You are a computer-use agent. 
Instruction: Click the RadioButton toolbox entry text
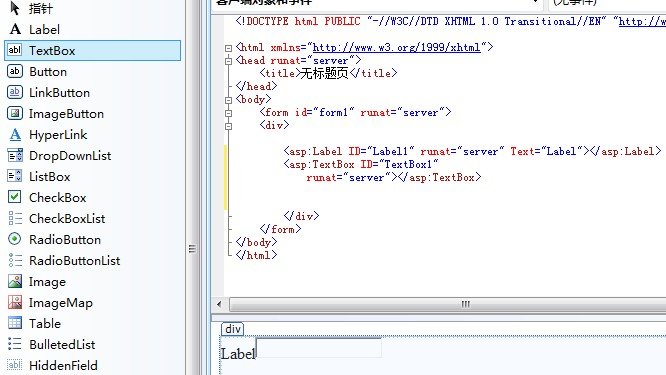coord(65,240)
